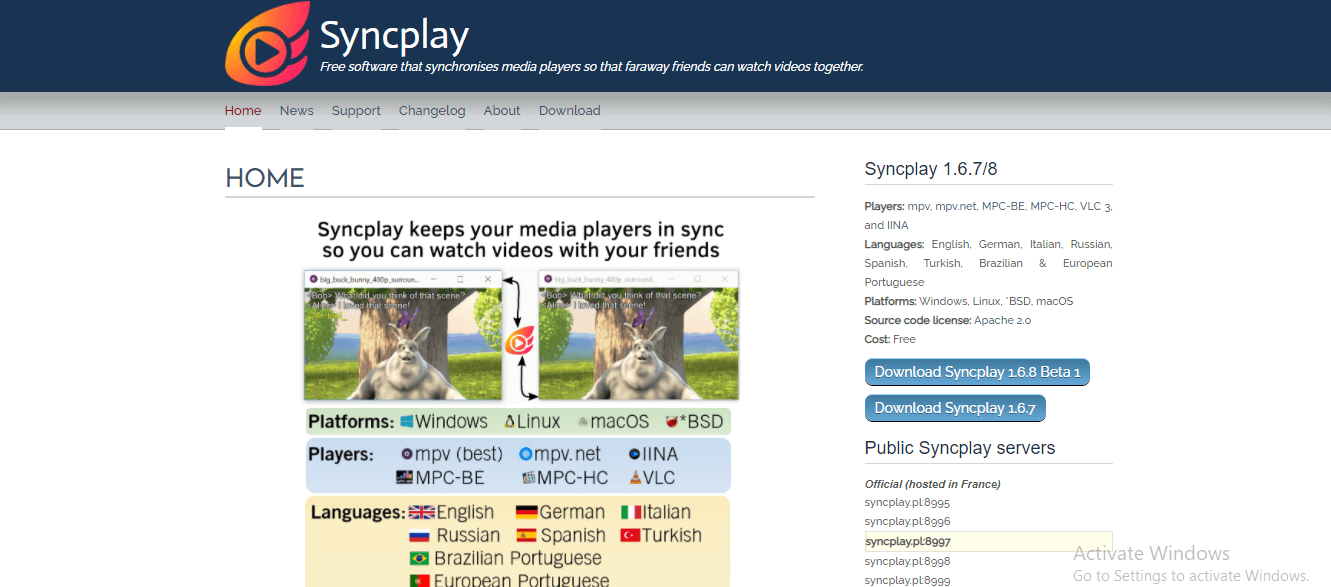
Task: Navigate to the Download page
Action: pos(570,111)
